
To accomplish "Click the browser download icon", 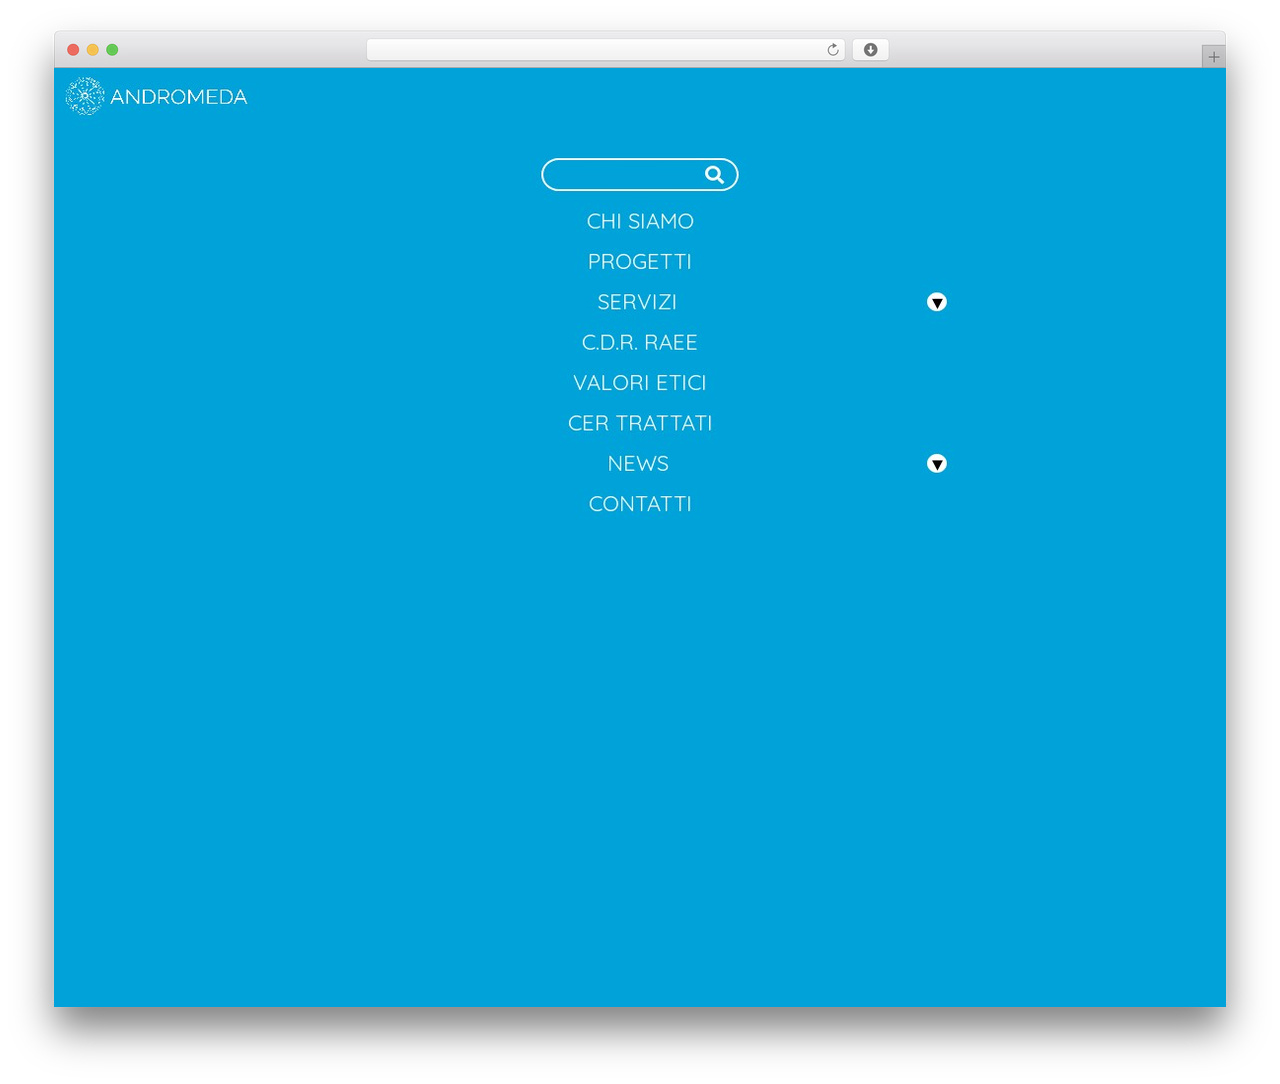I will pos(871,50).
